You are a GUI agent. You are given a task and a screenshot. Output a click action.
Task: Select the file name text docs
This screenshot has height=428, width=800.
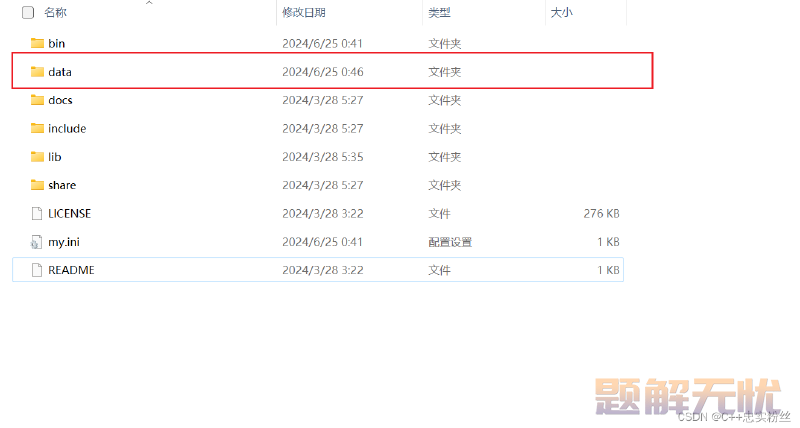point(60,100)
